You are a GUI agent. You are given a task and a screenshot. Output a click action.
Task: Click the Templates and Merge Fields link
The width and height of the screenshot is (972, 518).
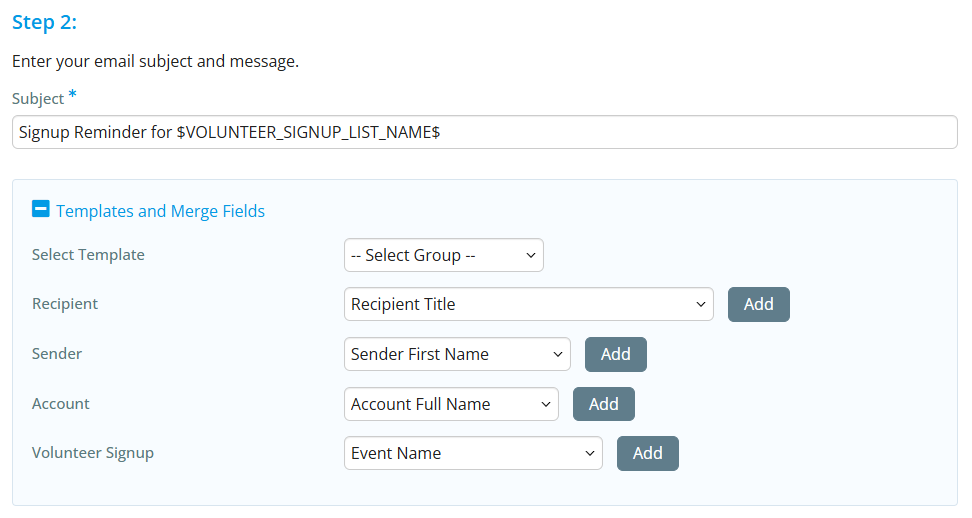[x=160, y=211]
